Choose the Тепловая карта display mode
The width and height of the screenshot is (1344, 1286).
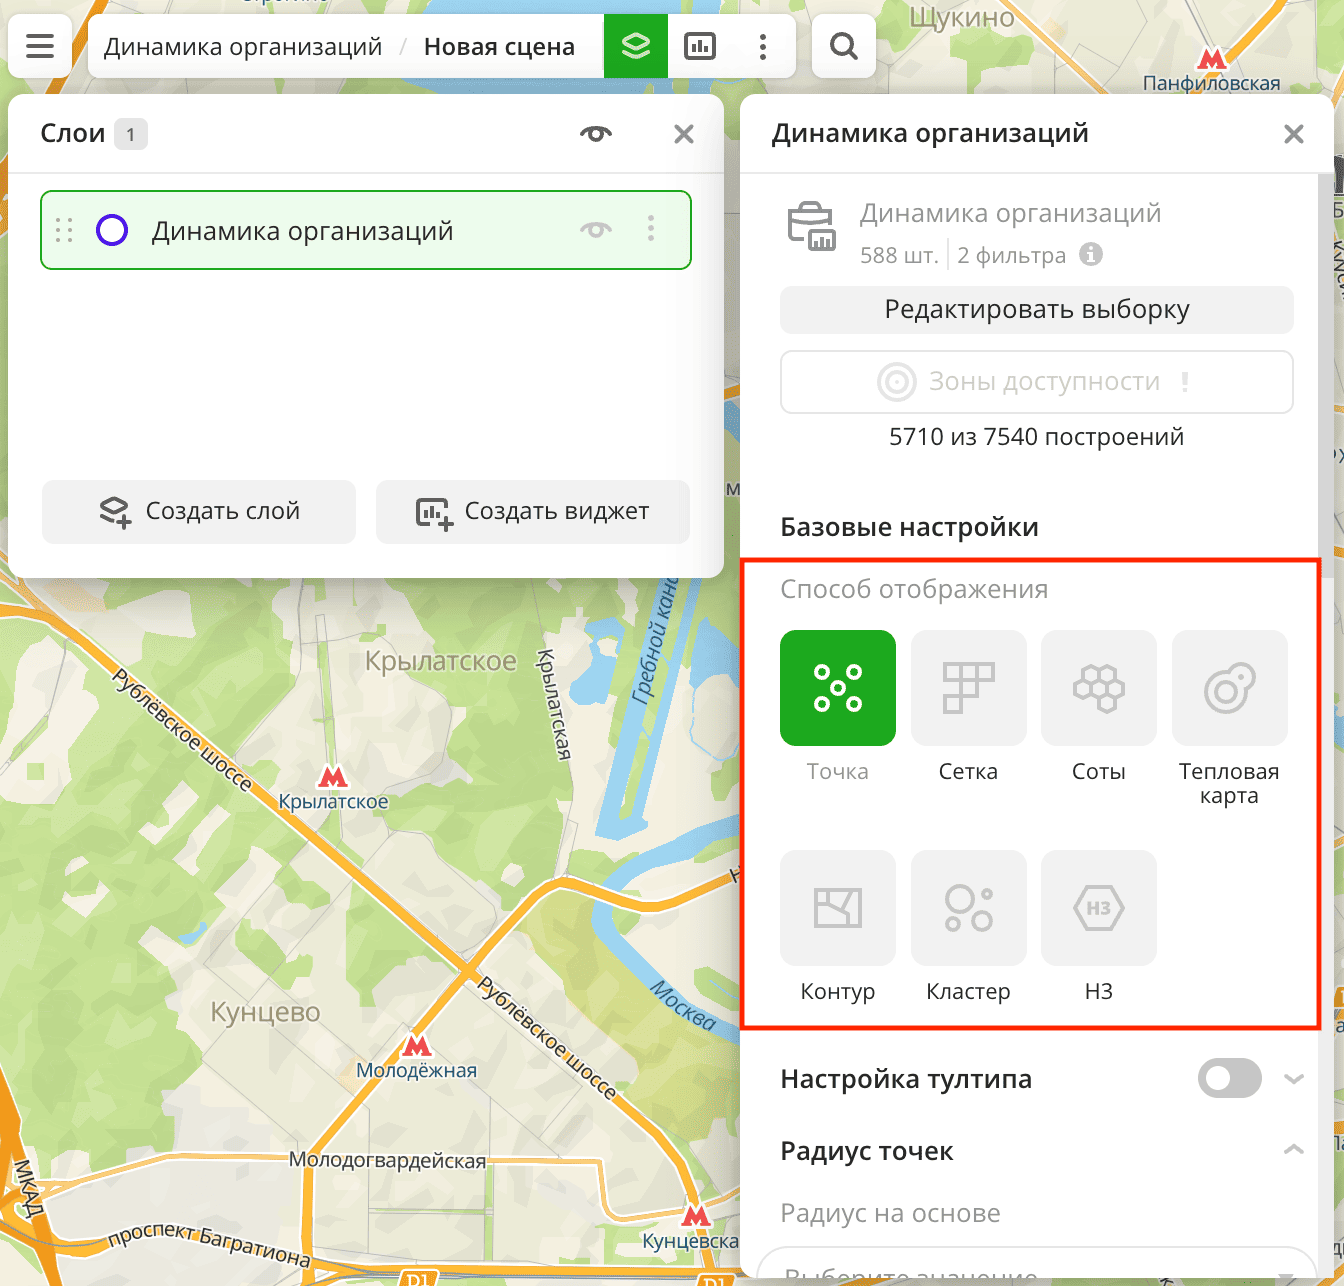click(1229, 688)
